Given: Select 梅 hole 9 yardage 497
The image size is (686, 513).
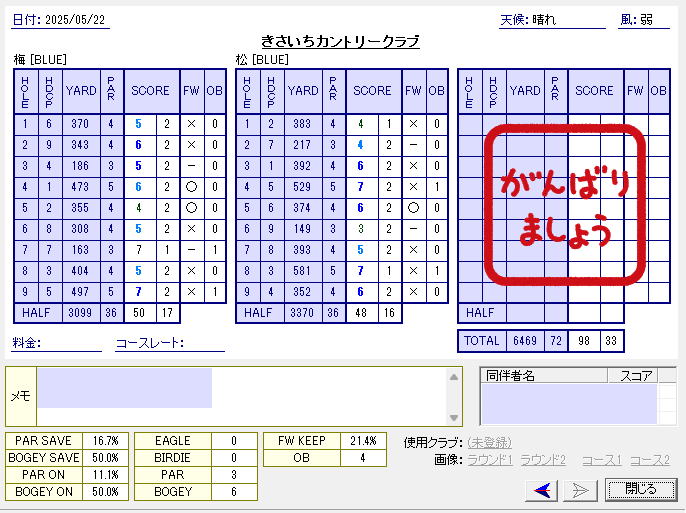Looking at the screenshot, I should (x=81, y=292).
